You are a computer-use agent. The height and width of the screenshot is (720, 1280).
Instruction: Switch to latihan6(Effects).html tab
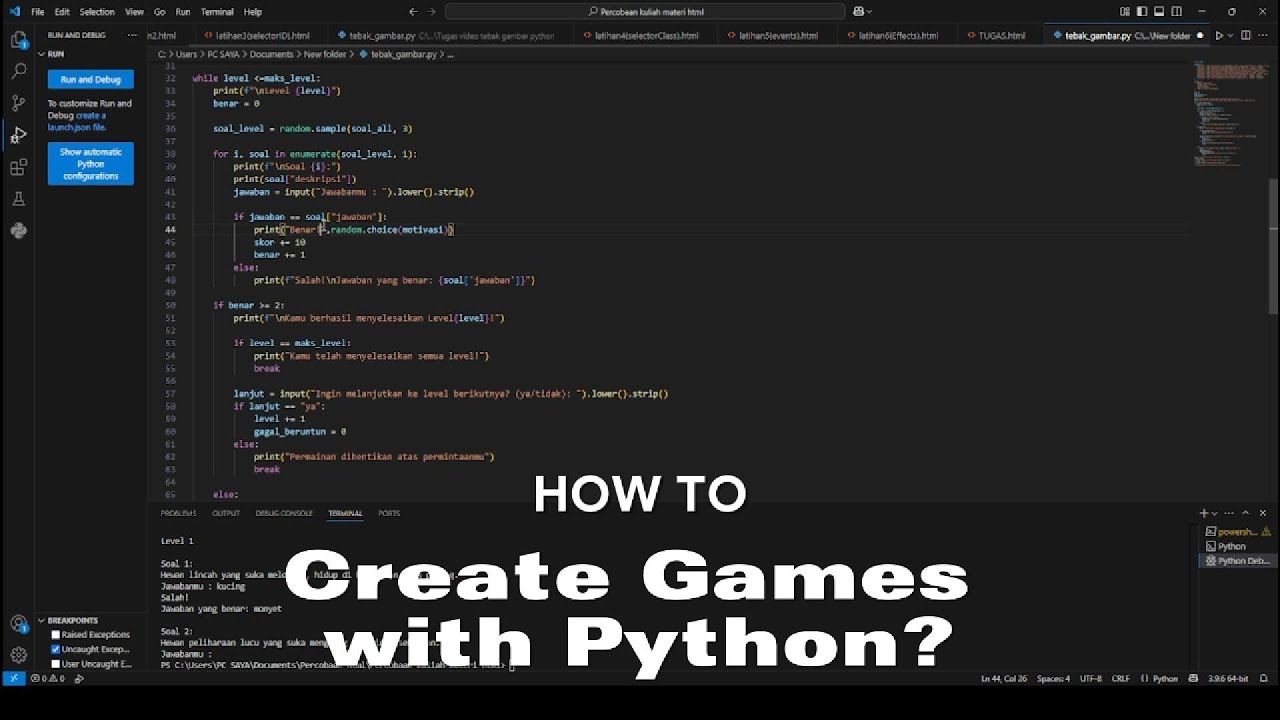pyautogui.click(x=892, y=35)
